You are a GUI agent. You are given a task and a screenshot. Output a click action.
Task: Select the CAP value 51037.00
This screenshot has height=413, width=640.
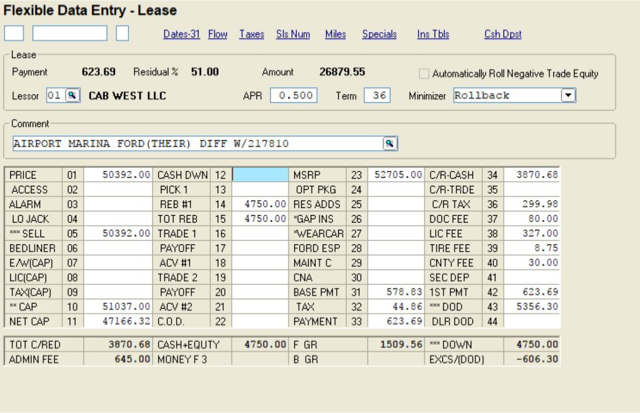118,306
